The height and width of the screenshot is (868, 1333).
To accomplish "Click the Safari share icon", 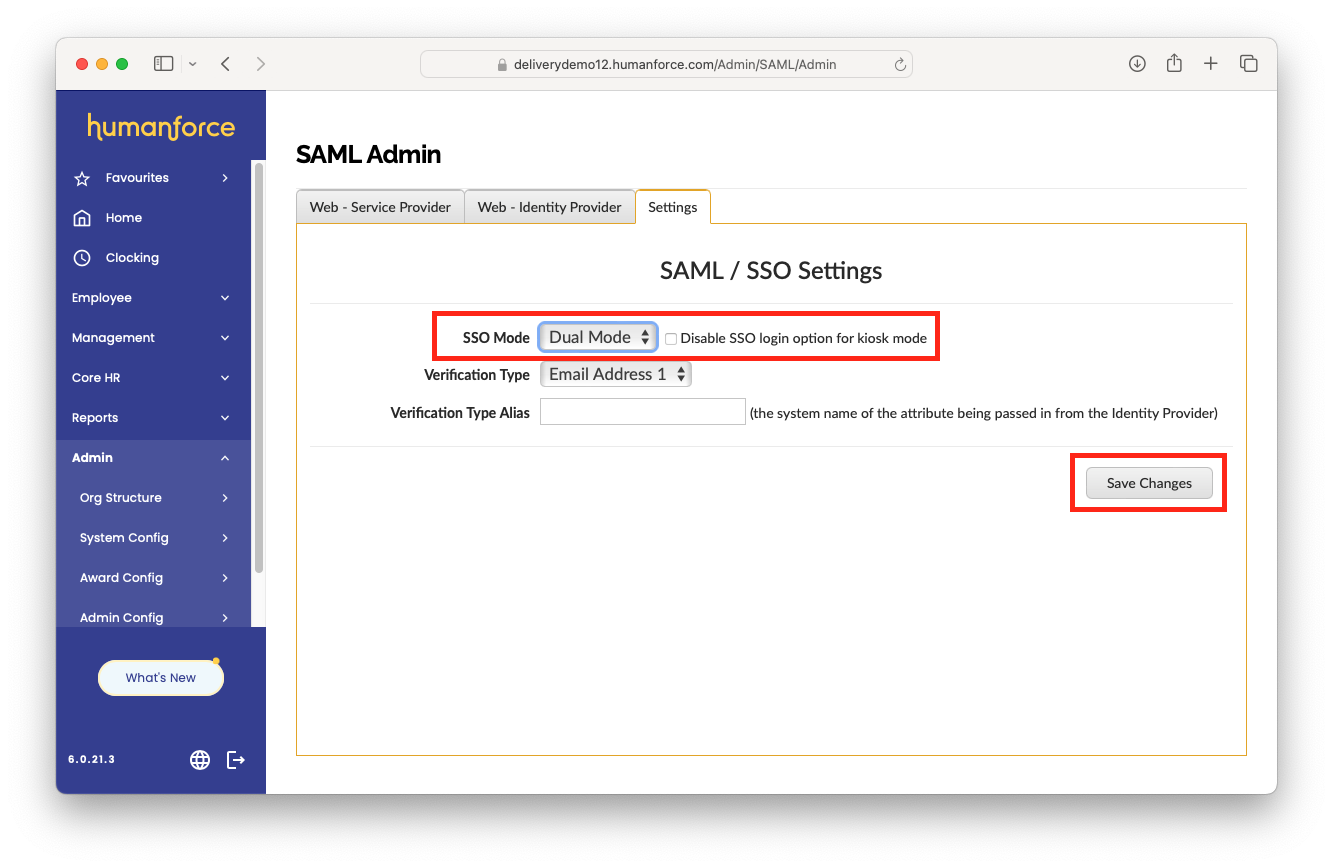I will point(1174,63).
